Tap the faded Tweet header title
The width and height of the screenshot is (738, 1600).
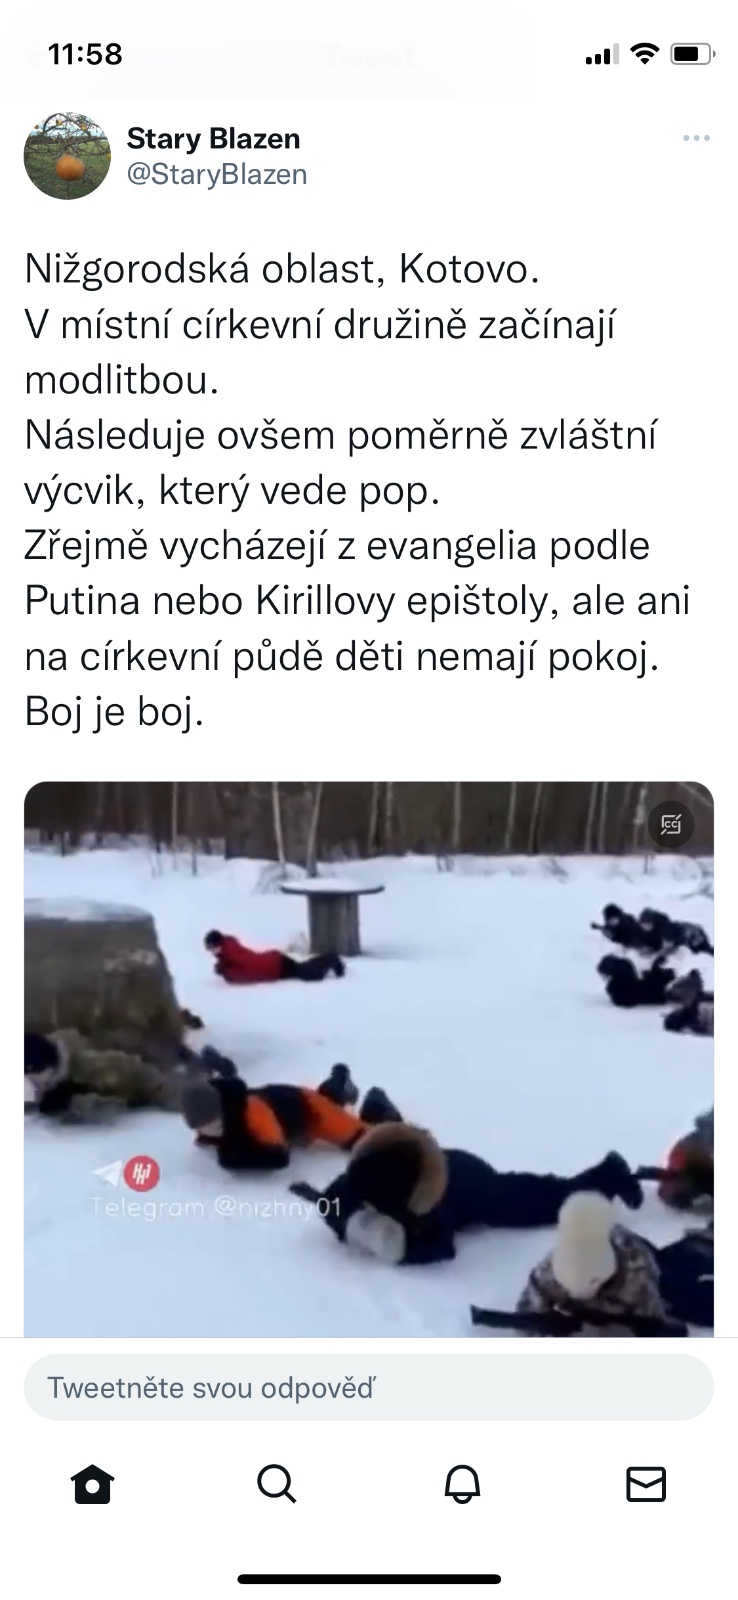(x=369, y=56)
